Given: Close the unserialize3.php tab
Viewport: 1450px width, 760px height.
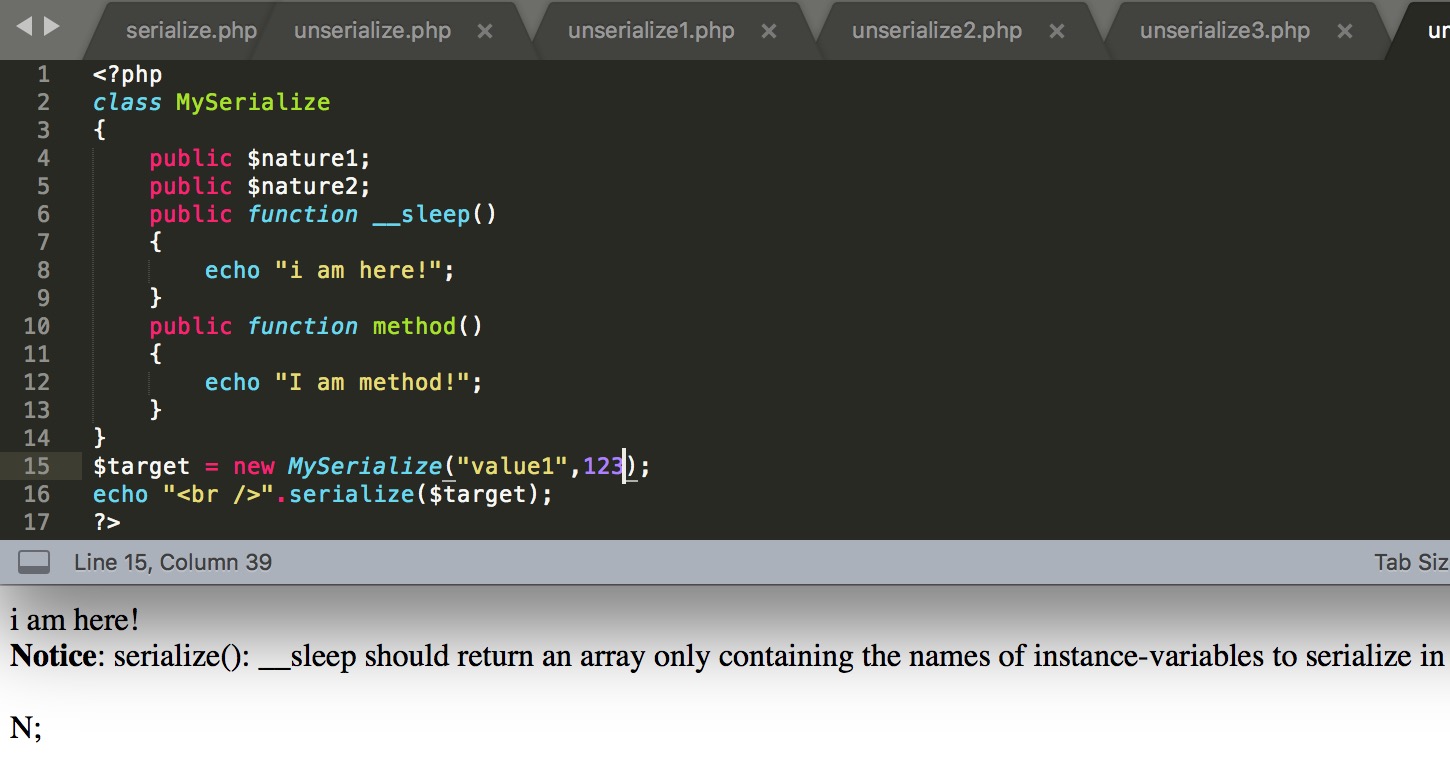Looking at the screenshot, I should tap(1345, 31).
